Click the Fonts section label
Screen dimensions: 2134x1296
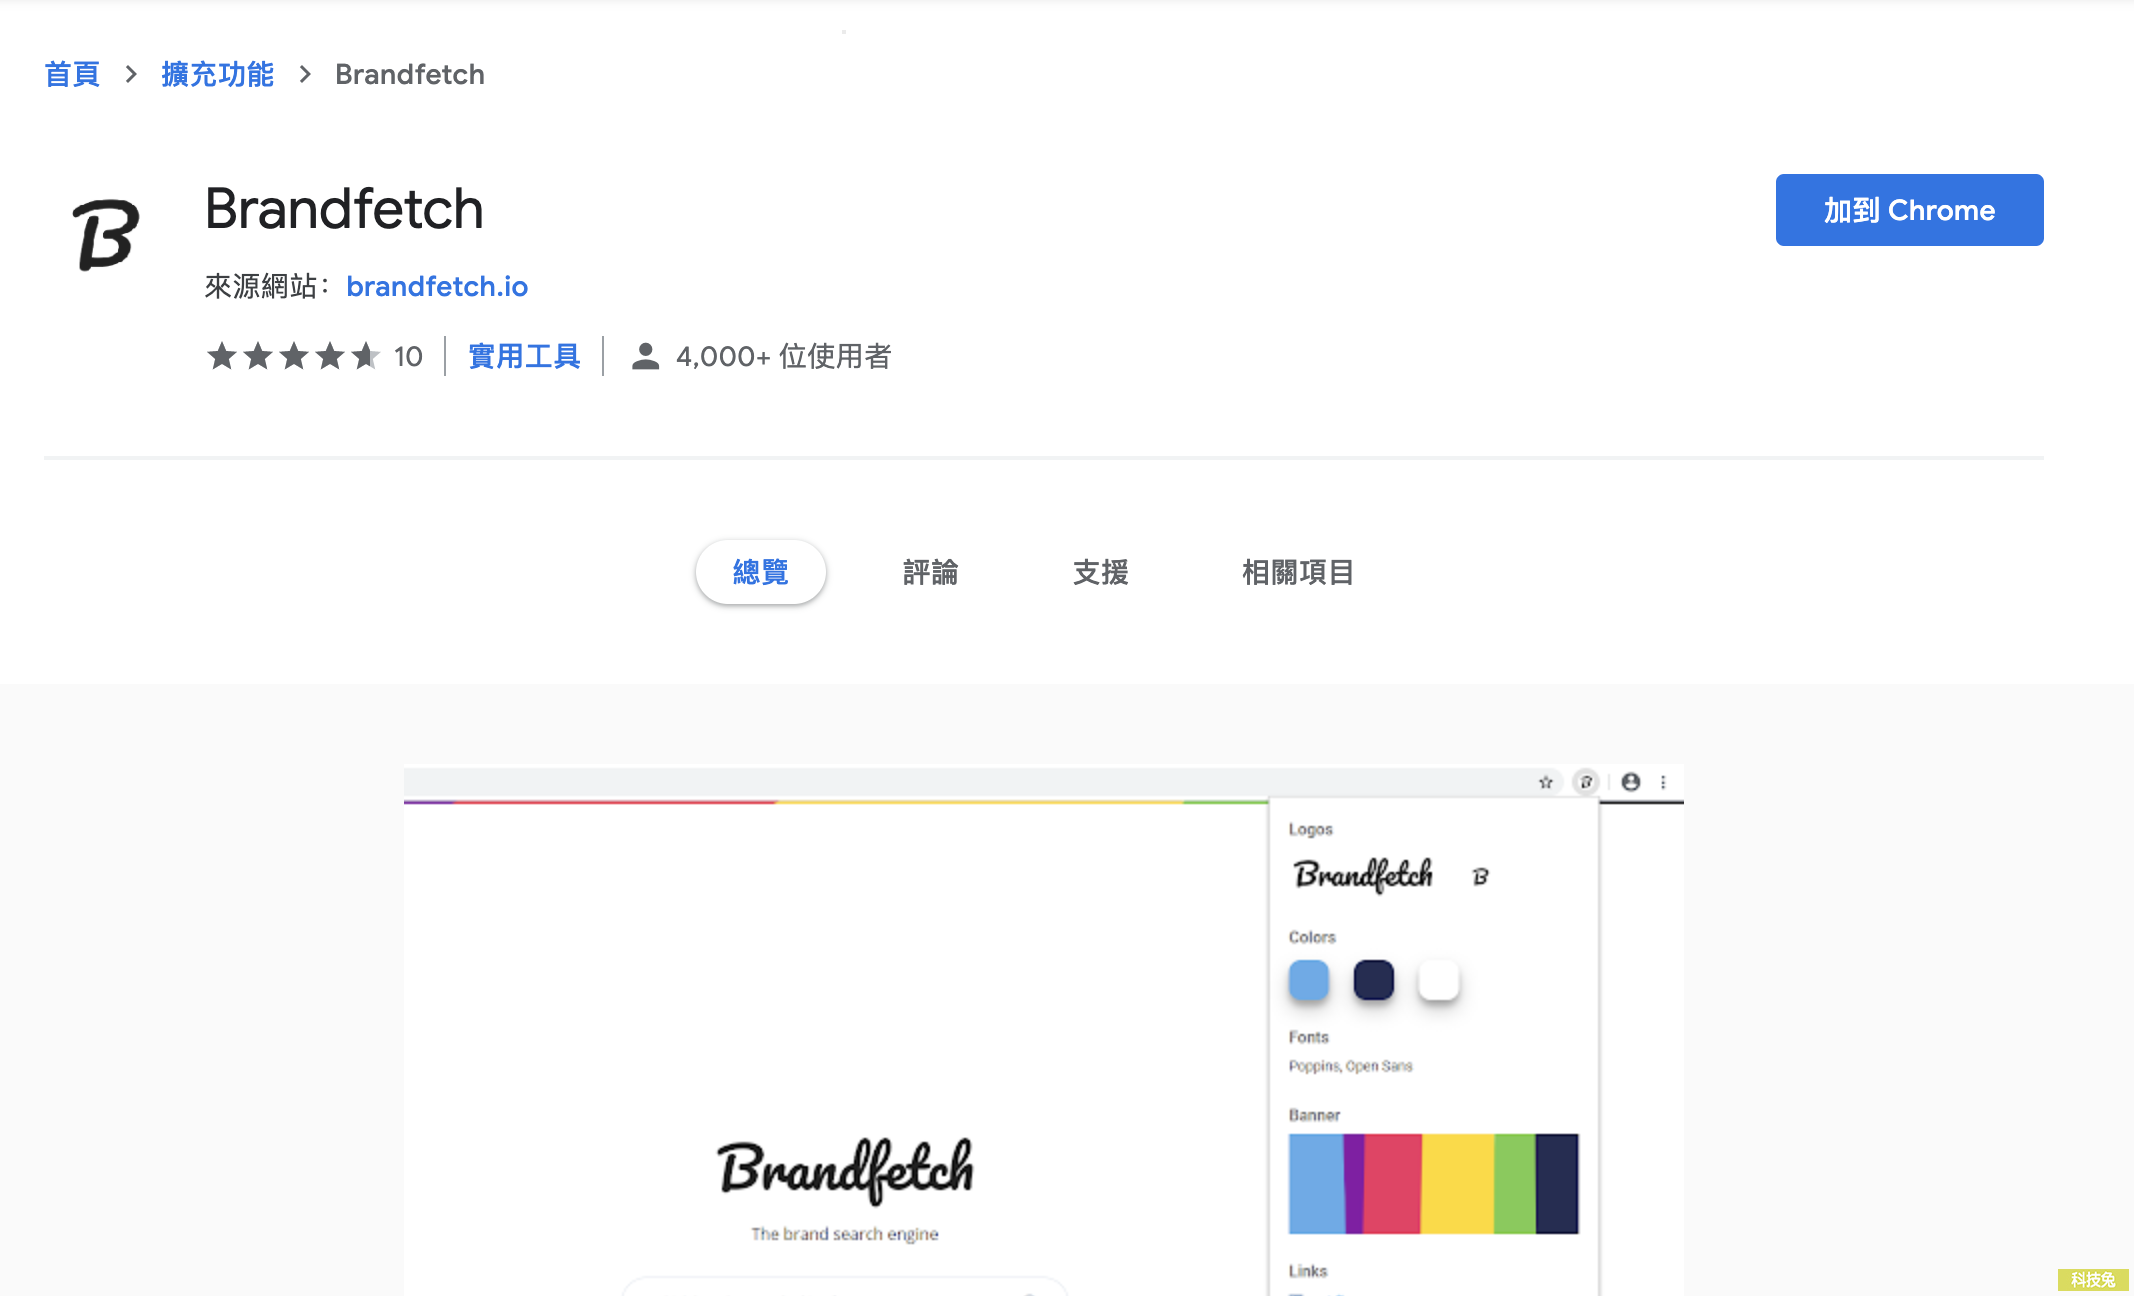tap(1309, 1037)
